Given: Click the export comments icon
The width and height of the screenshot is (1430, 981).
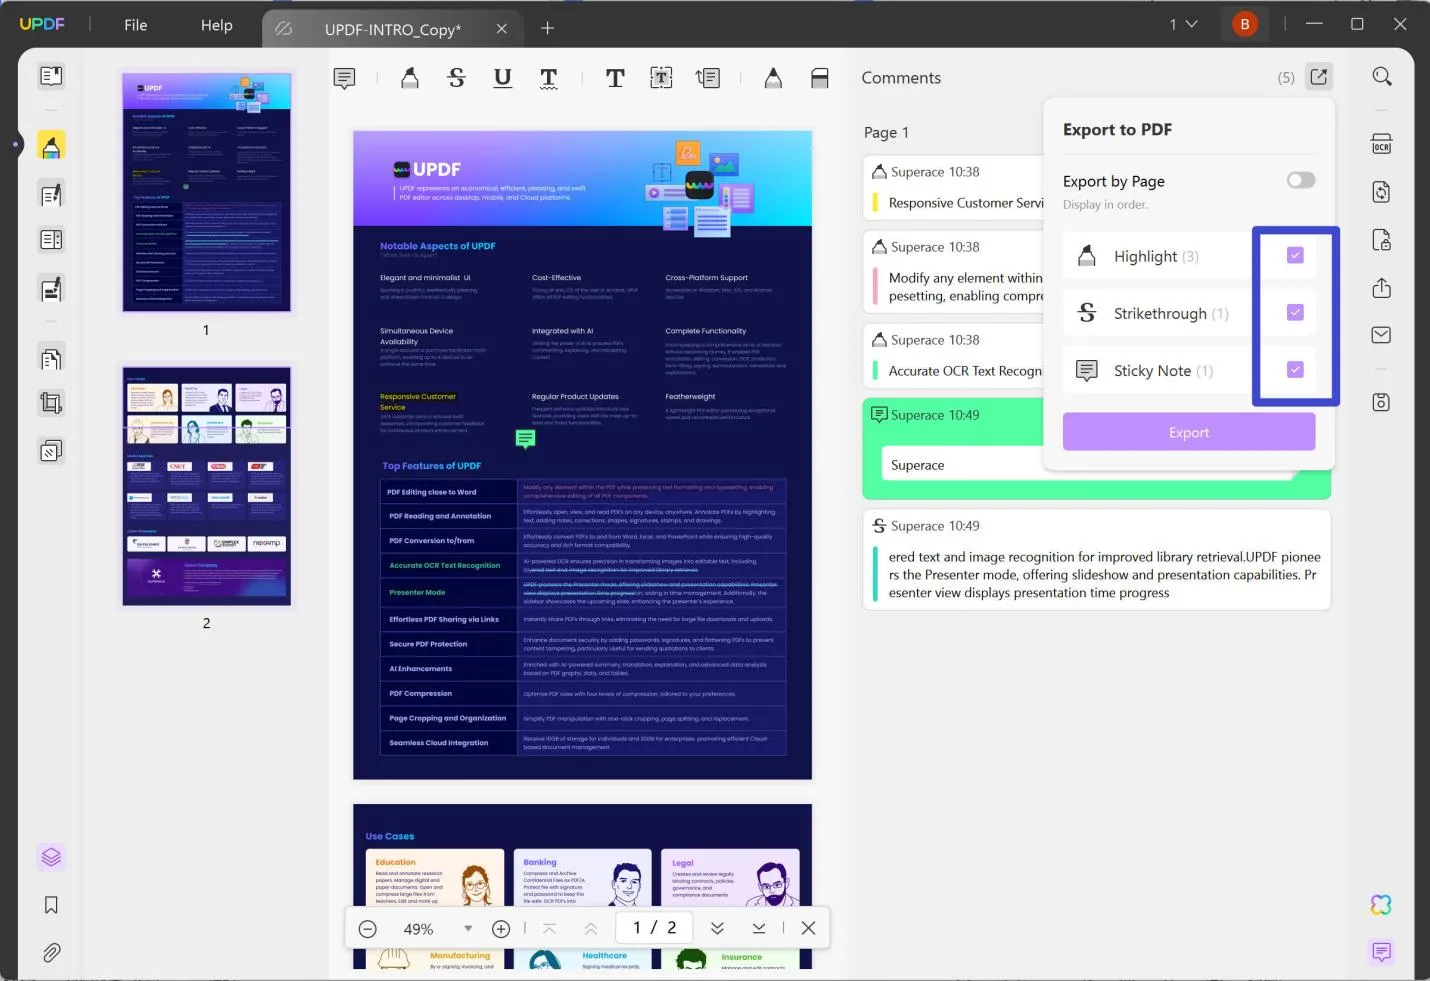Looking at the screenshot, I should coord(1319,77).
